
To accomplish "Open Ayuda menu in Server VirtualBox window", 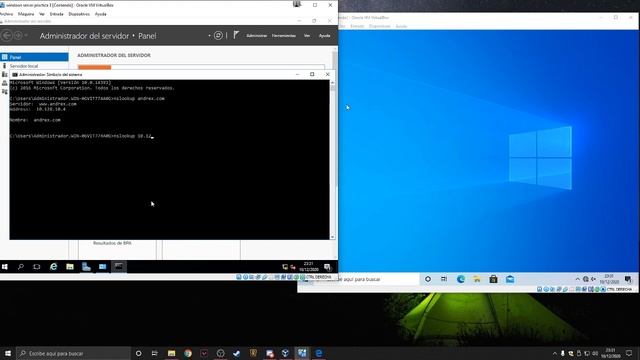I will coord(100,14).
